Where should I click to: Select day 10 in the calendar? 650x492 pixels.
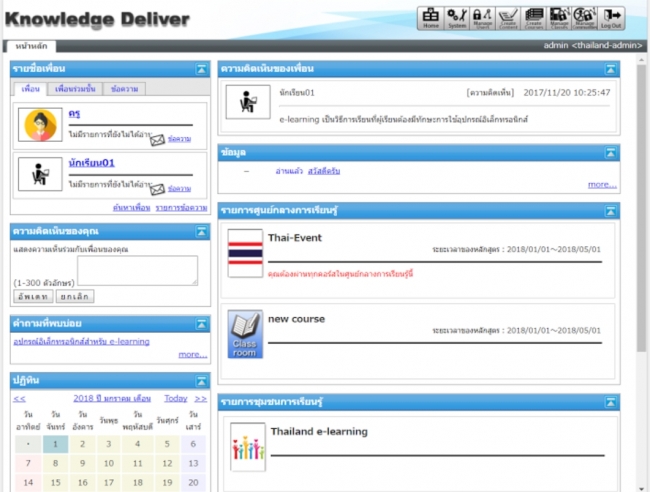click(x=109, y=463)
